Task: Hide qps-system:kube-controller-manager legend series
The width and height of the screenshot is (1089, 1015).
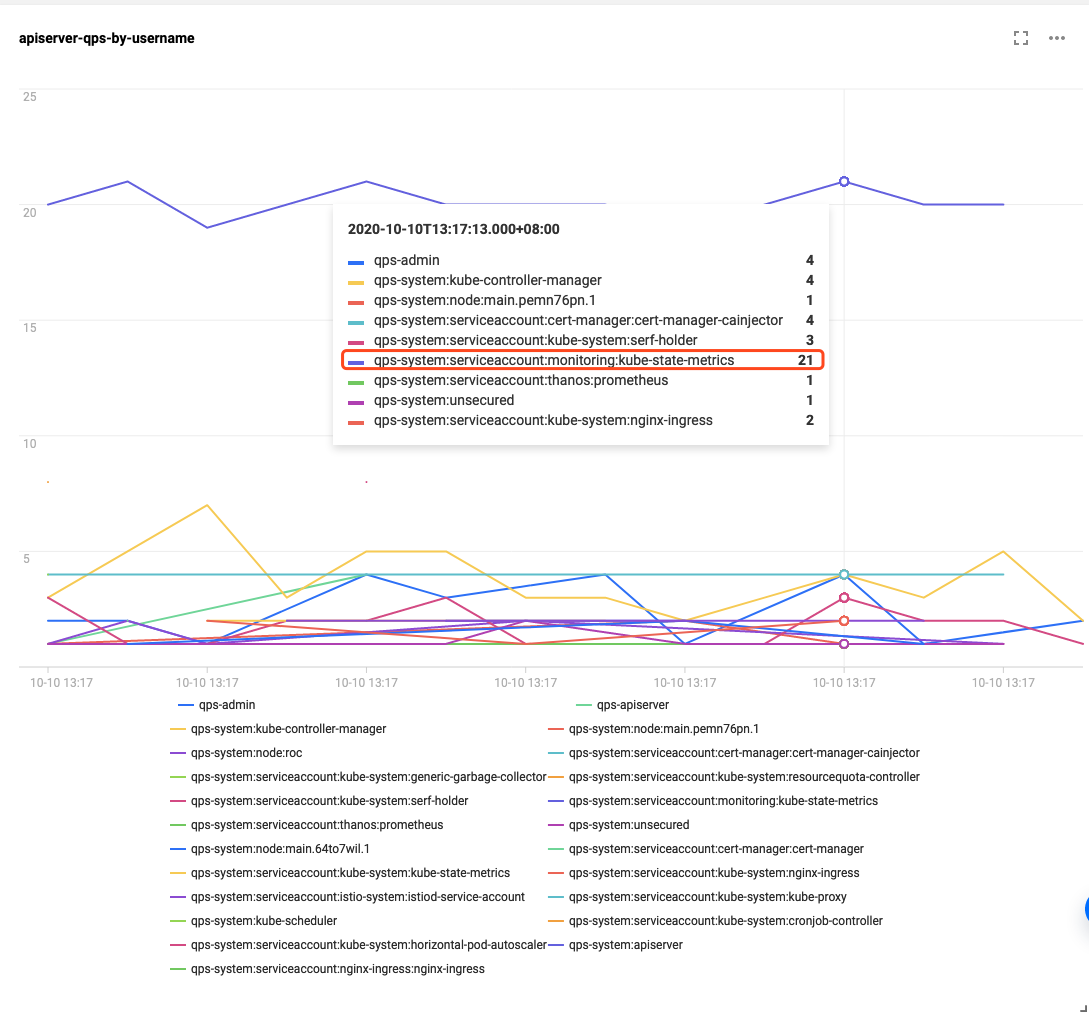Action: 288,729
